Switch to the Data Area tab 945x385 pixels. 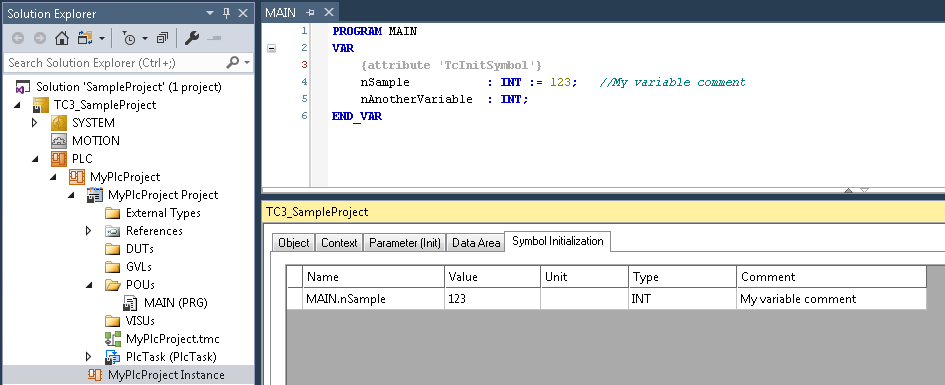point(476,243)
